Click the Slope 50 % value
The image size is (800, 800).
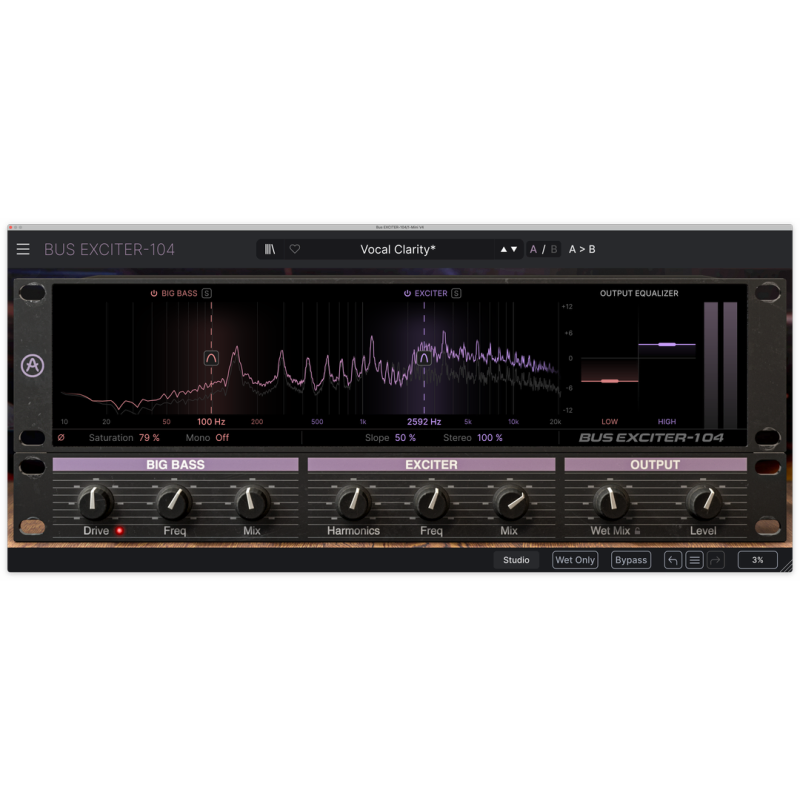[x=405, y=438]
